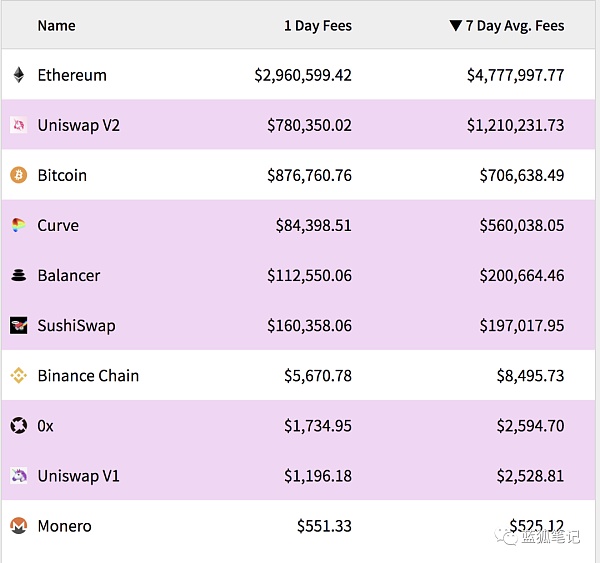Click the Uniswap V1 unicorn icon
Screen dimensions: 600x563
point(18,476)
